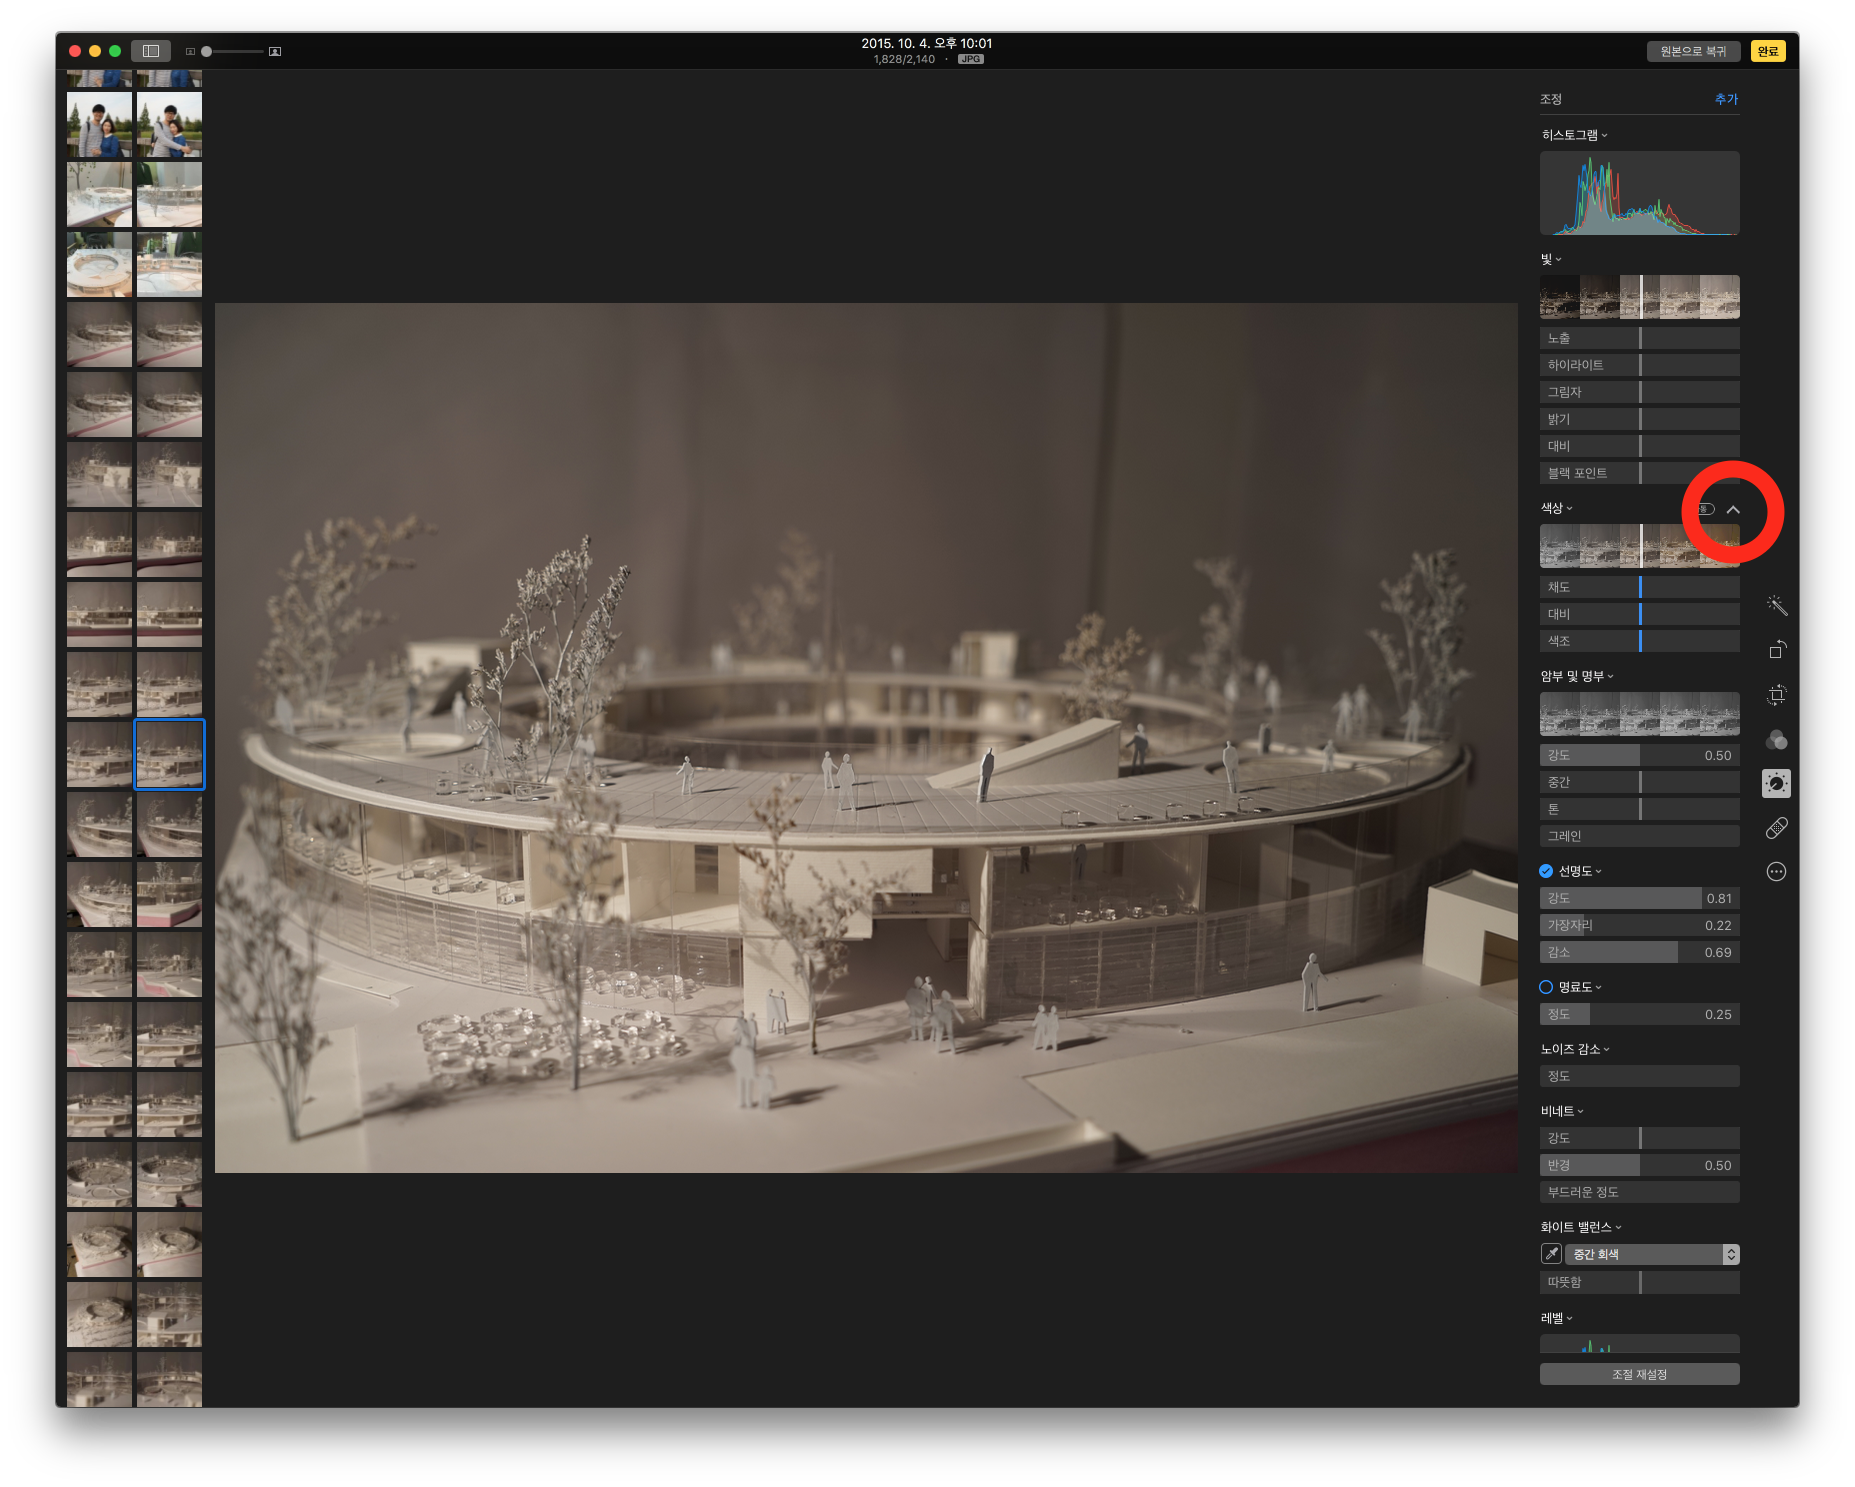Open the 추가 adjustments menu
Viewport: 1855px width, 1487px height.
[1726, 99]
